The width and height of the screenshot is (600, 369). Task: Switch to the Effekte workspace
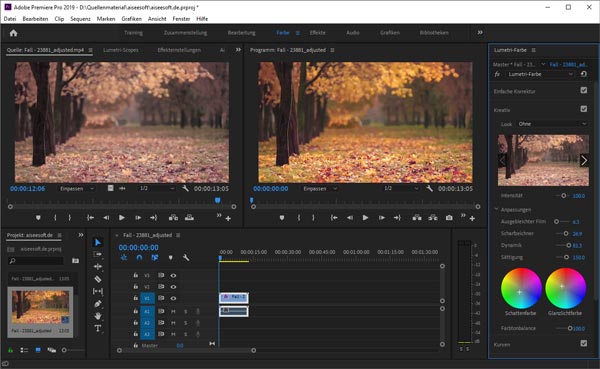click(x=318, y=33)
